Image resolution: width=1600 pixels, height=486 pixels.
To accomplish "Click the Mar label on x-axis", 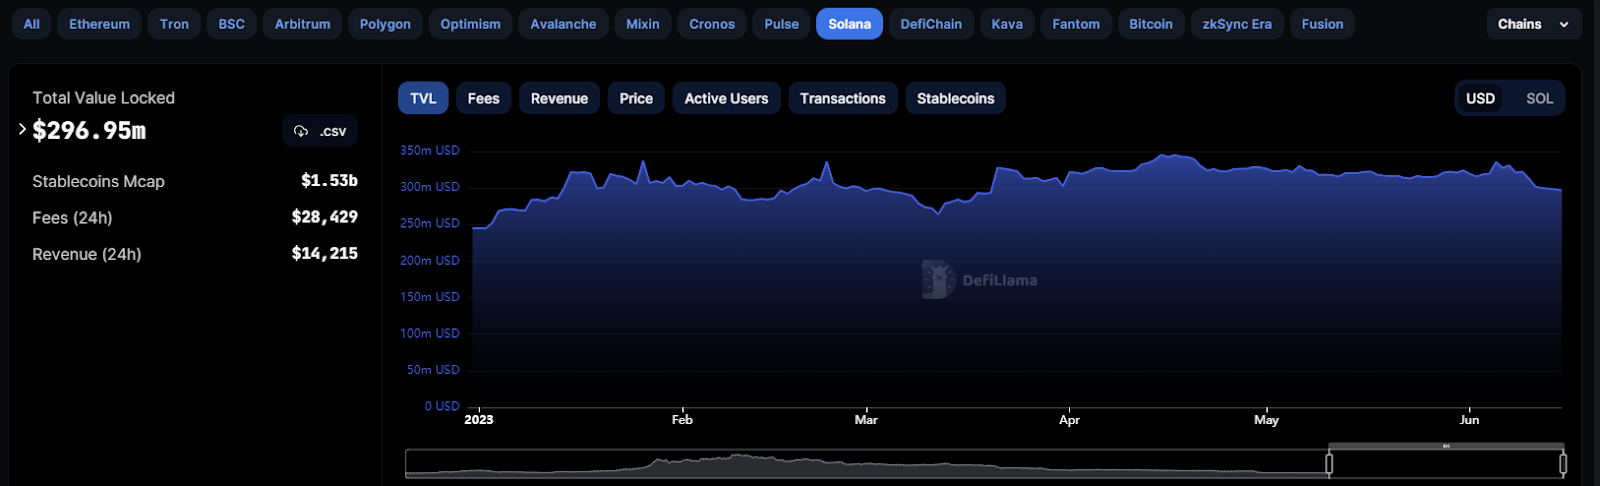I will click(866, 420).
